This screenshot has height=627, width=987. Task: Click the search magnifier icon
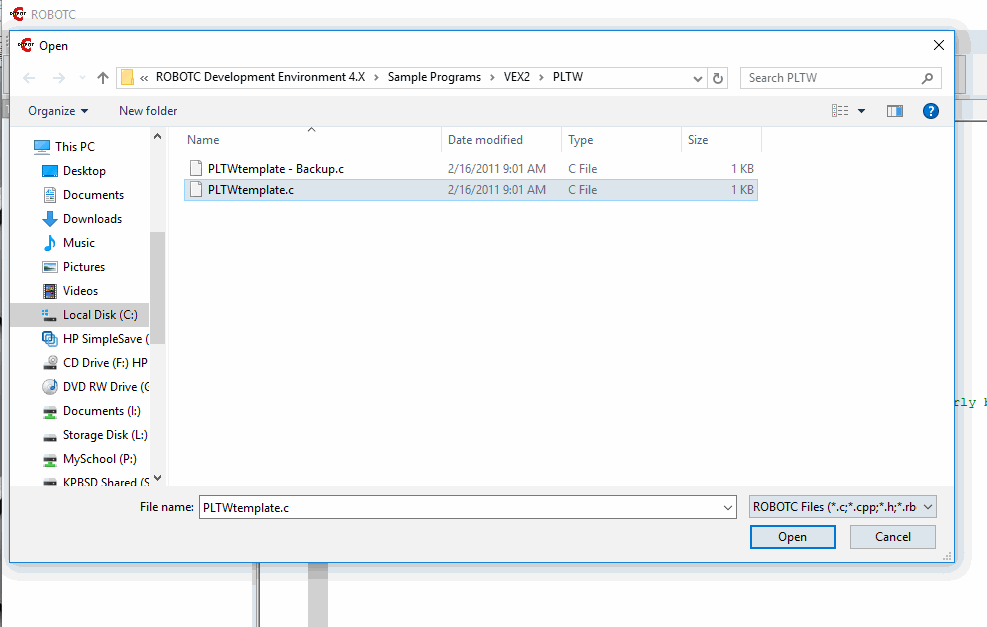tap(927, 78)
